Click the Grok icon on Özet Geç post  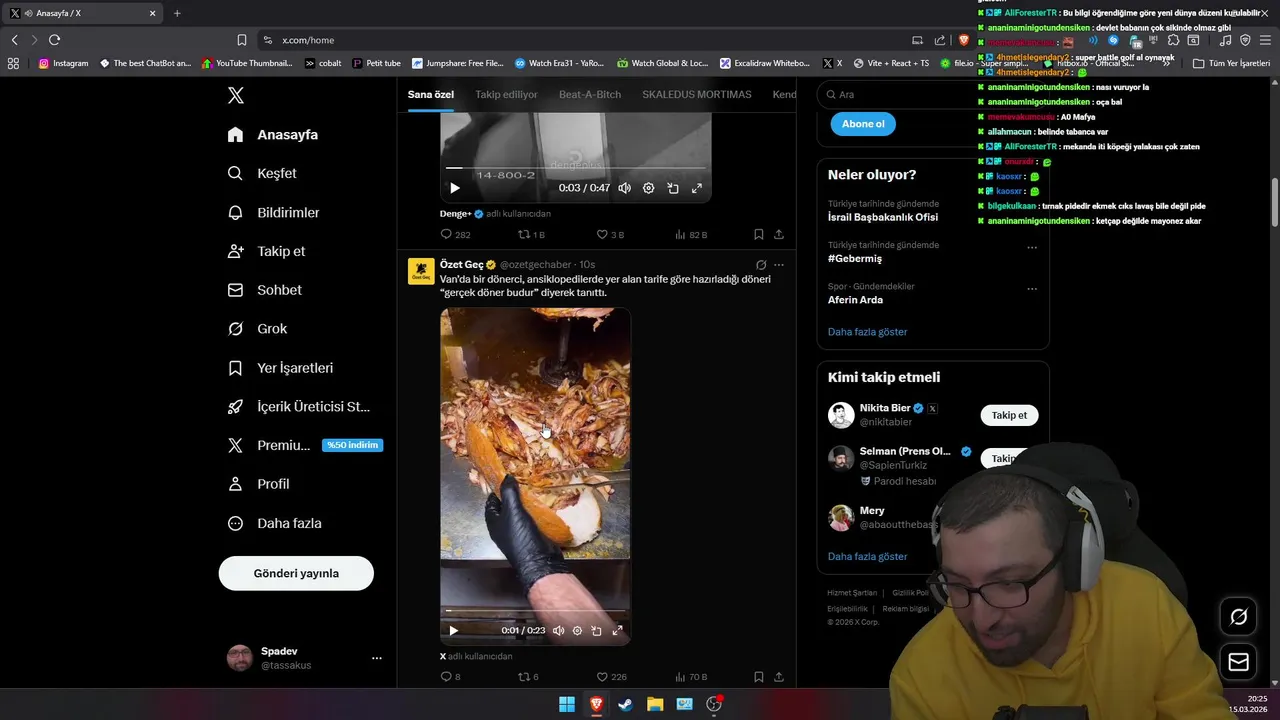761,265
